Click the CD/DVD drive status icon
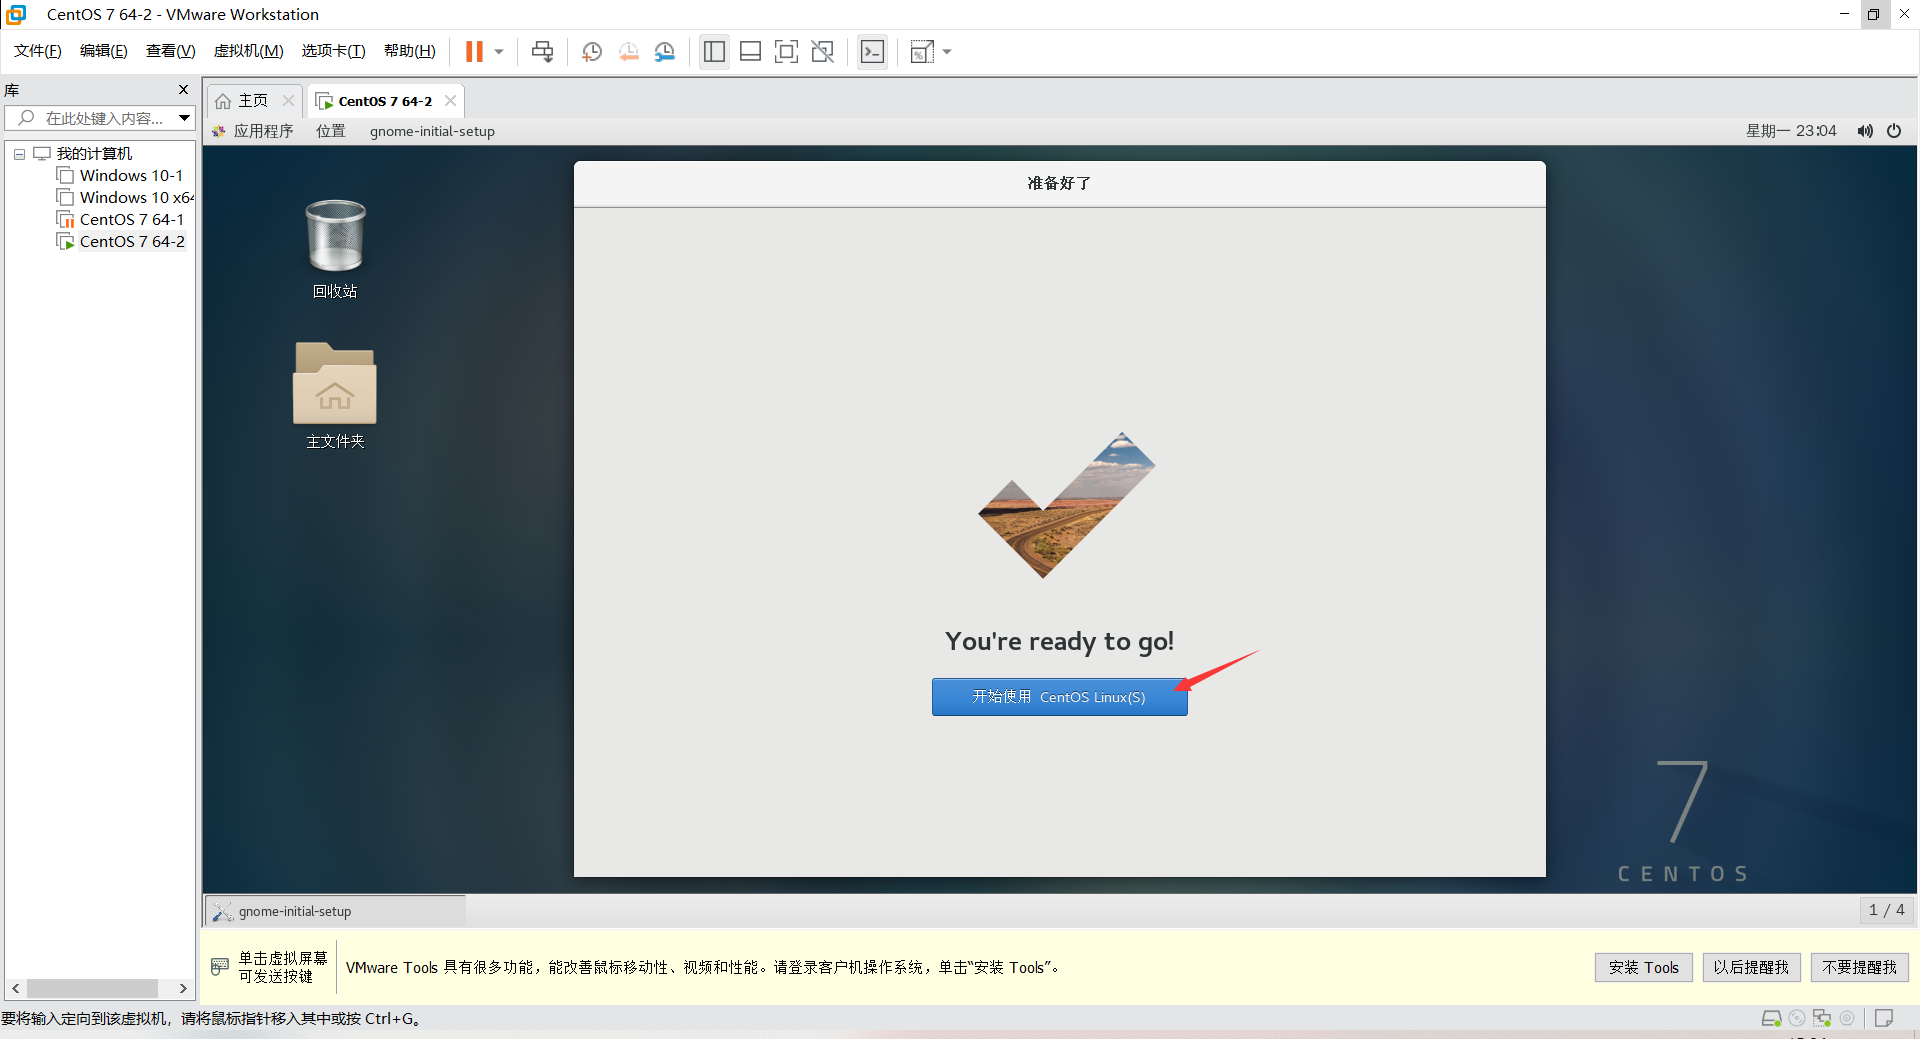The image size is (1920, 1039). click(1797, 1018)
